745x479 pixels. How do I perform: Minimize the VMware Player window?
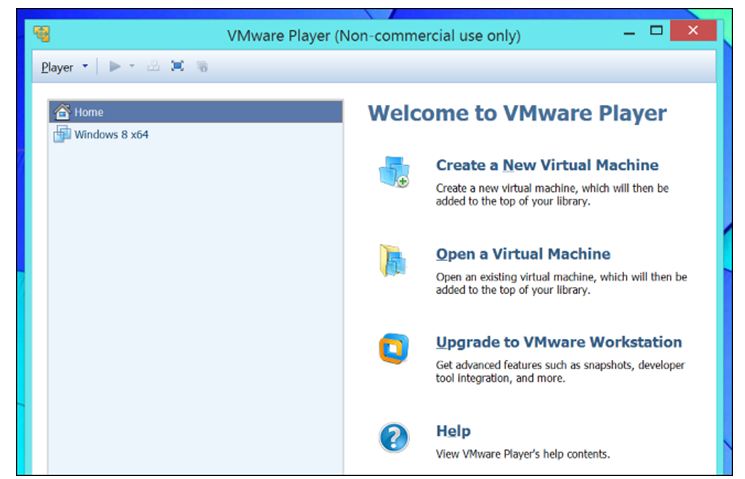point(630,32)
